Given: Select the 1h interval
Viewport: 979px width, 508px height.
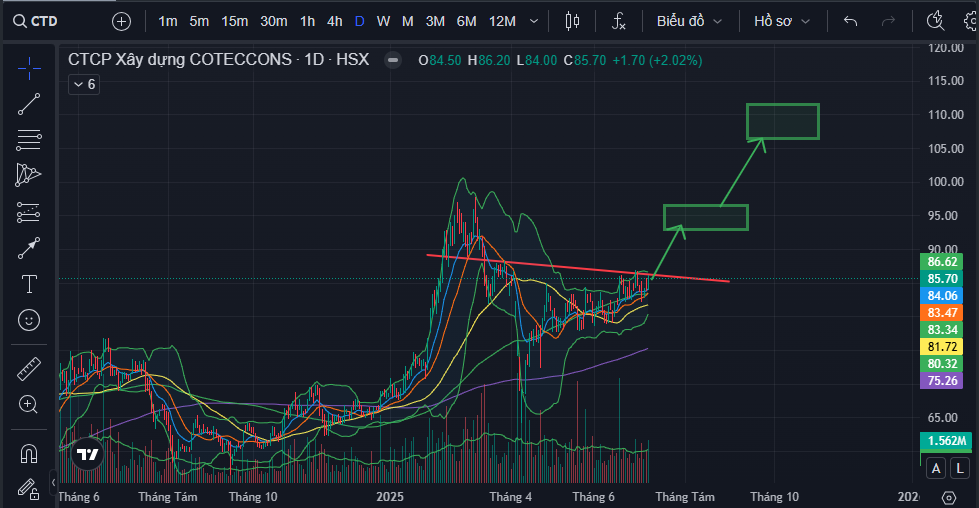Looking at the screenshot, I should click(307, 21).
